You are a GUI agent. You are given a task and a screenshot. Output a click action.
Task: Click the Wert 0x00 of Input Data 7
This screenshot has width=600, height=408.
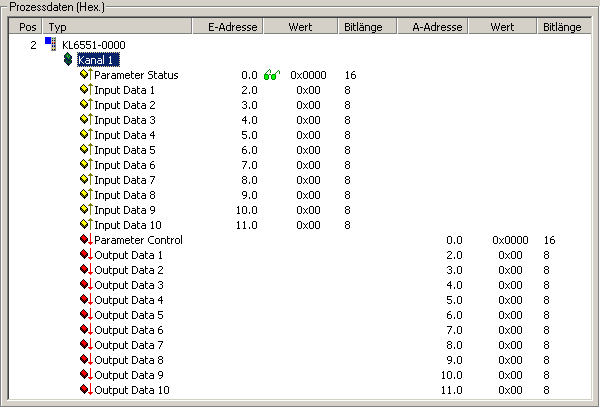click(308, 180)
